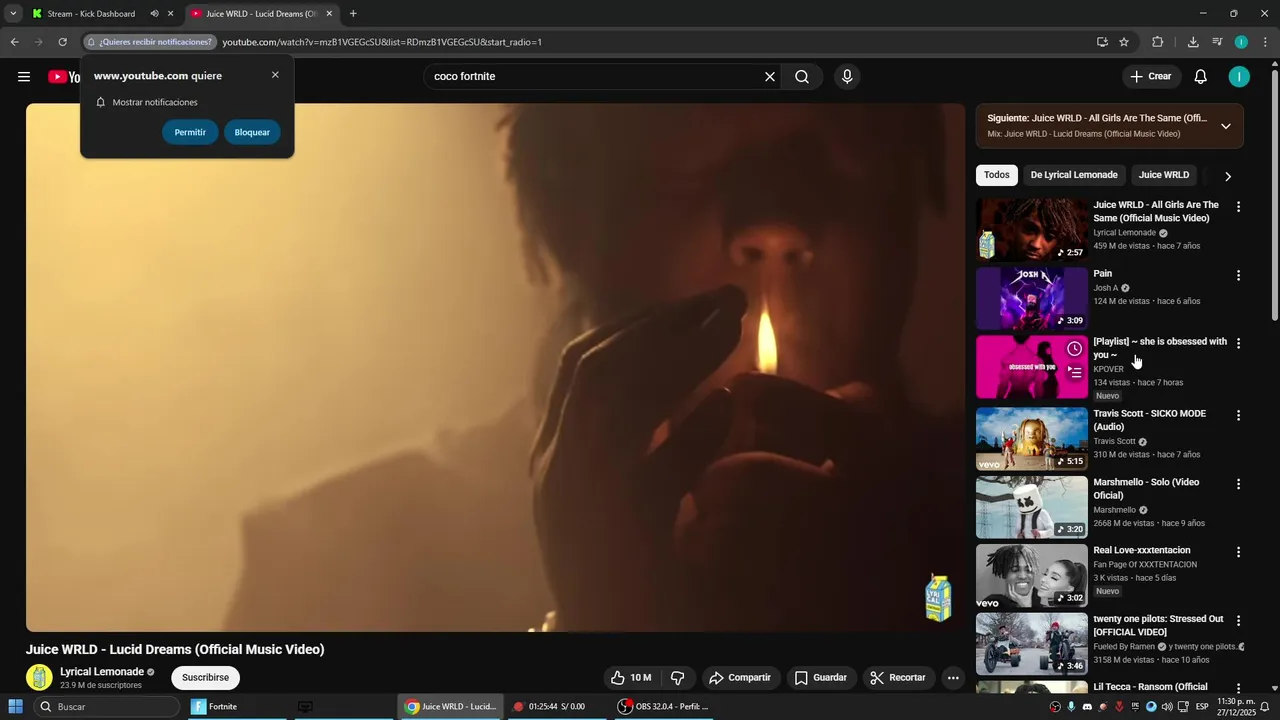
Task: Select the Todos filter chip
Action: pyautogui.click(x=997, y=175)
